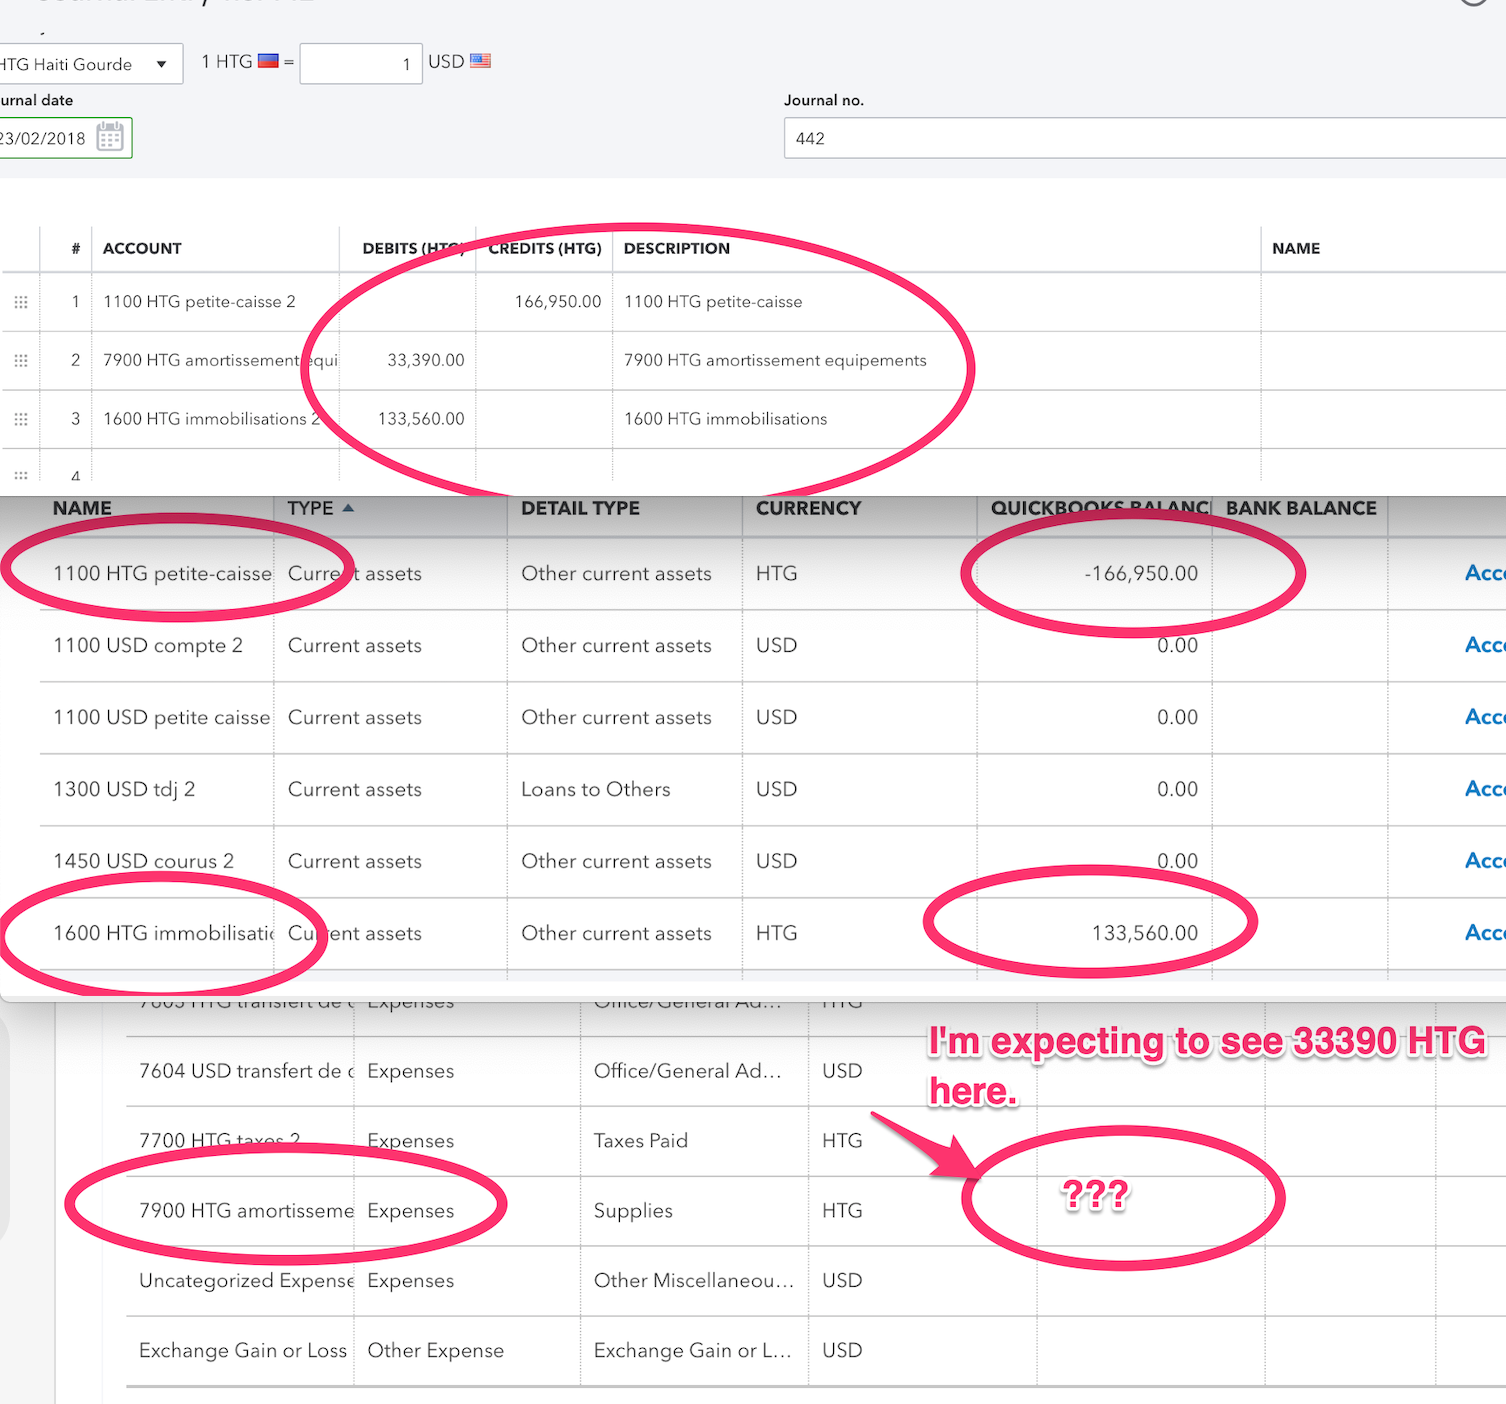Open the 1100 HTG petite-caisse account row
Screen dimensions: 1506x1404
773,574
